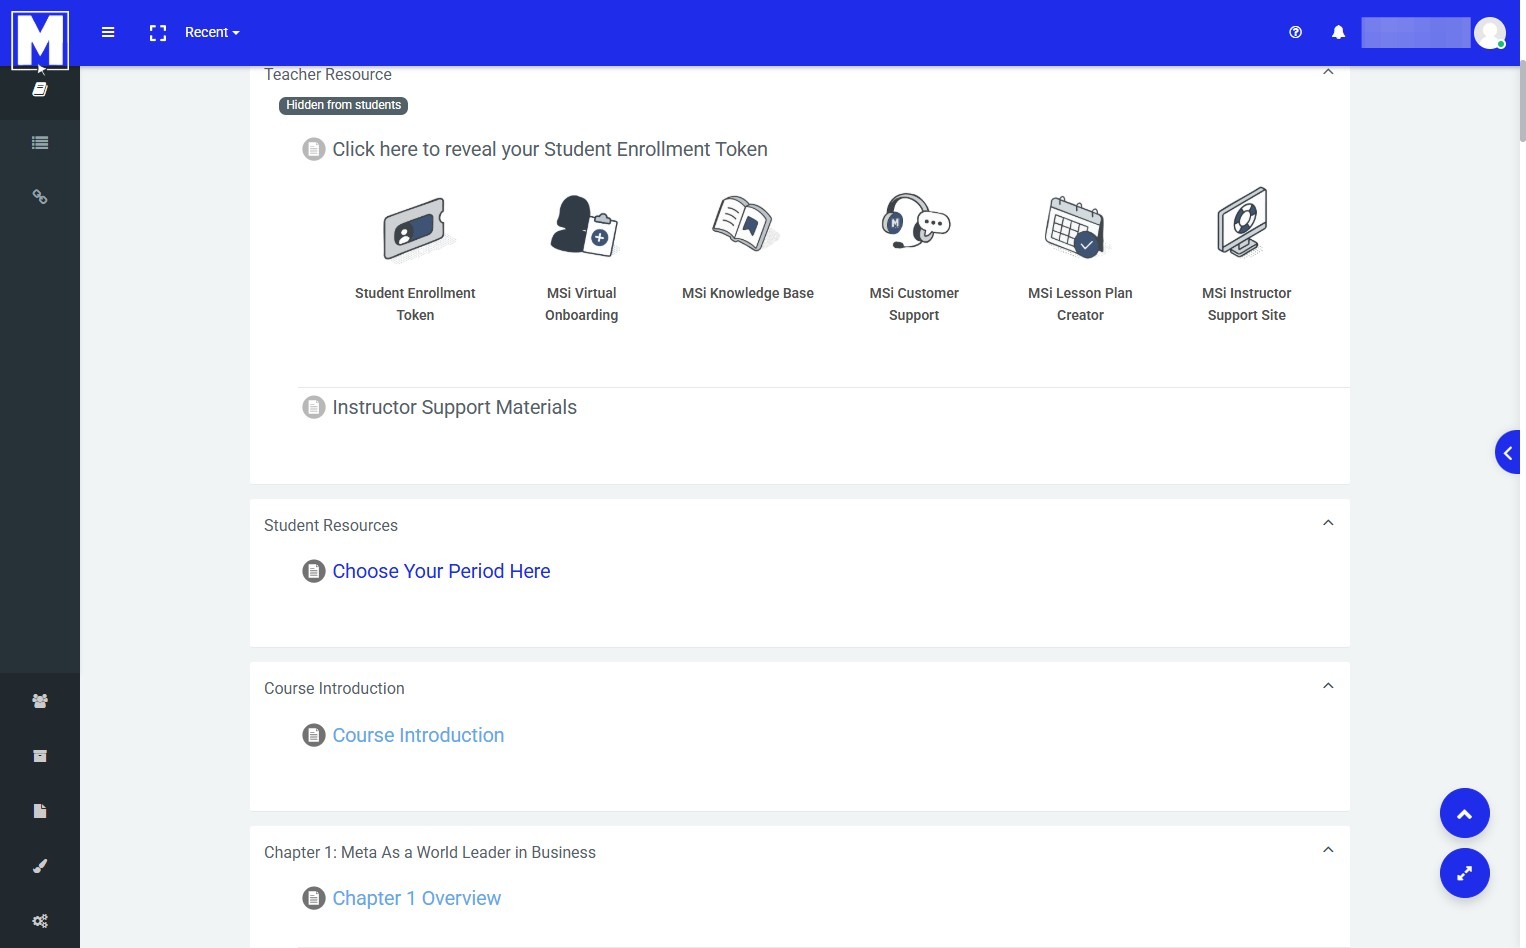Click the page icon beside Course Introduction link
Image resolution: width=1526 pixels, height=948 pixels.
coord(314,736)
